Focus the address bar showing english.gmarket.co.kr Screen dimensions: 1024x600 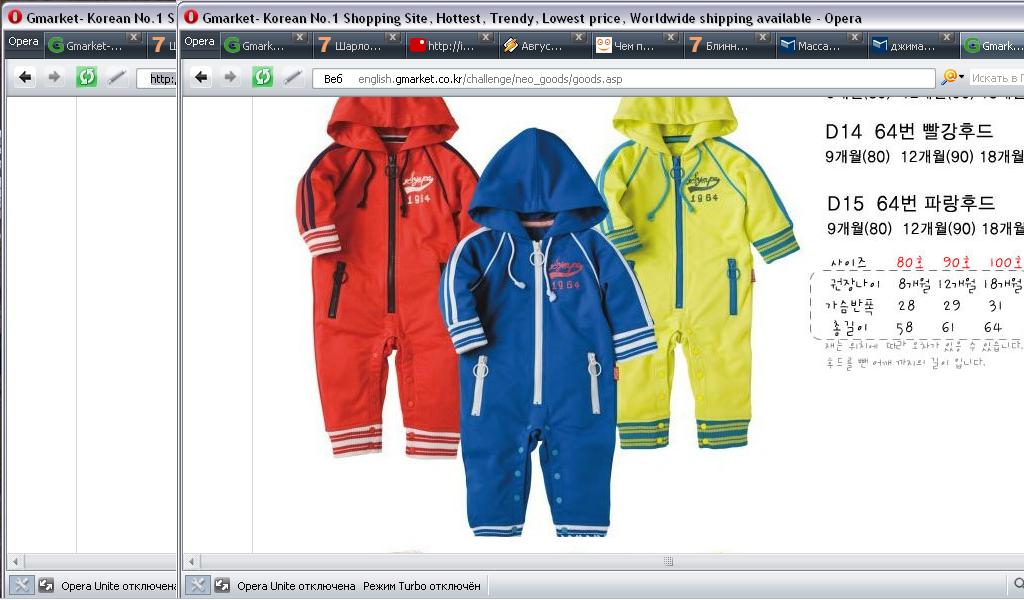624,78
